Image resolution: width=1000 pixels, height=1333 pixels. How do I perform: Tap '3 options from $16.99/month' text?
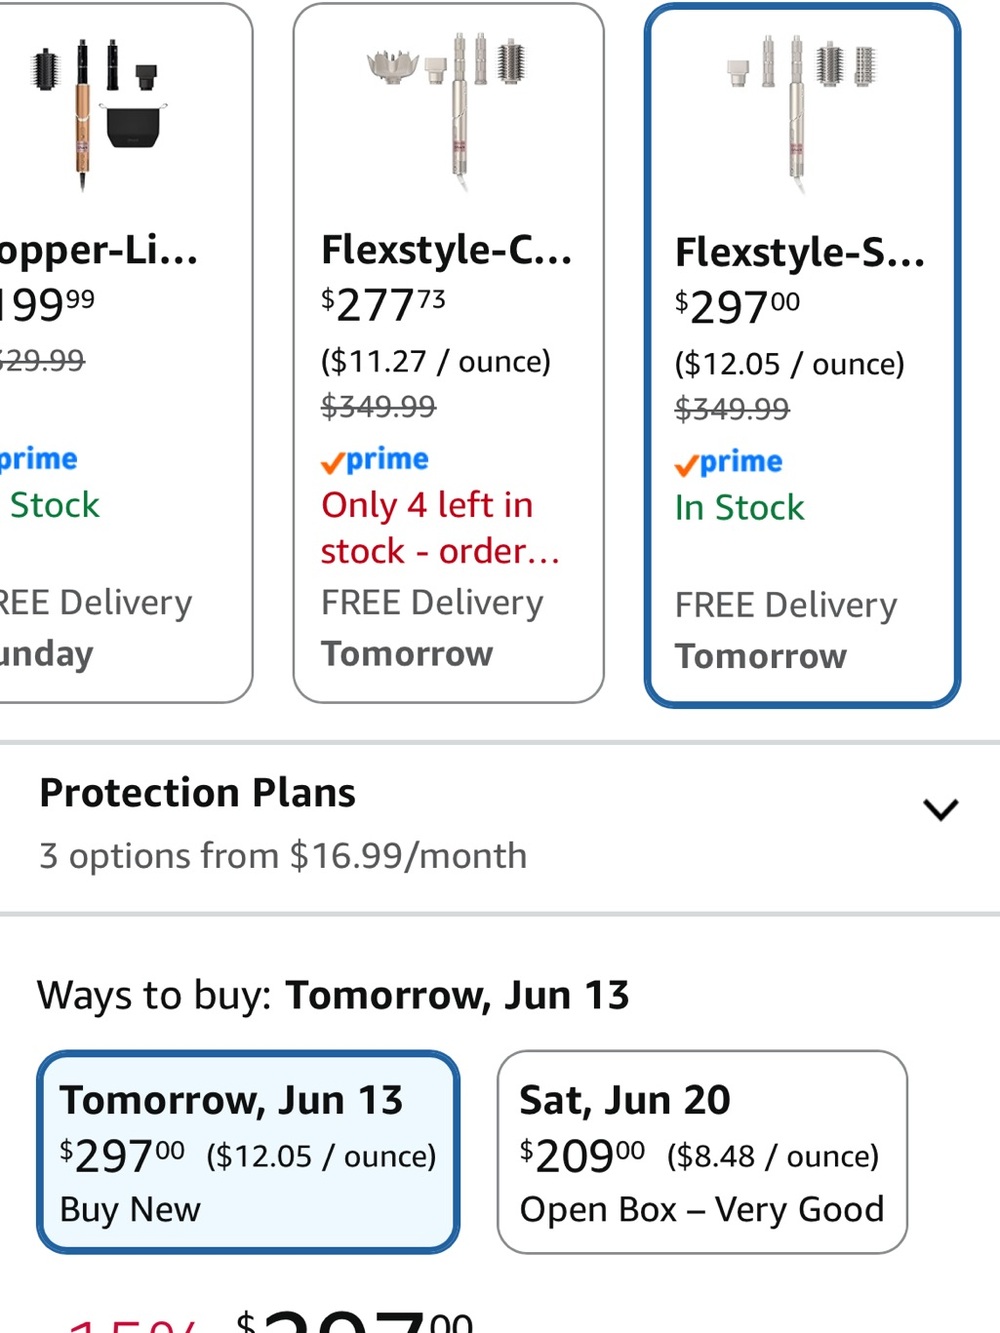(283, 856)
